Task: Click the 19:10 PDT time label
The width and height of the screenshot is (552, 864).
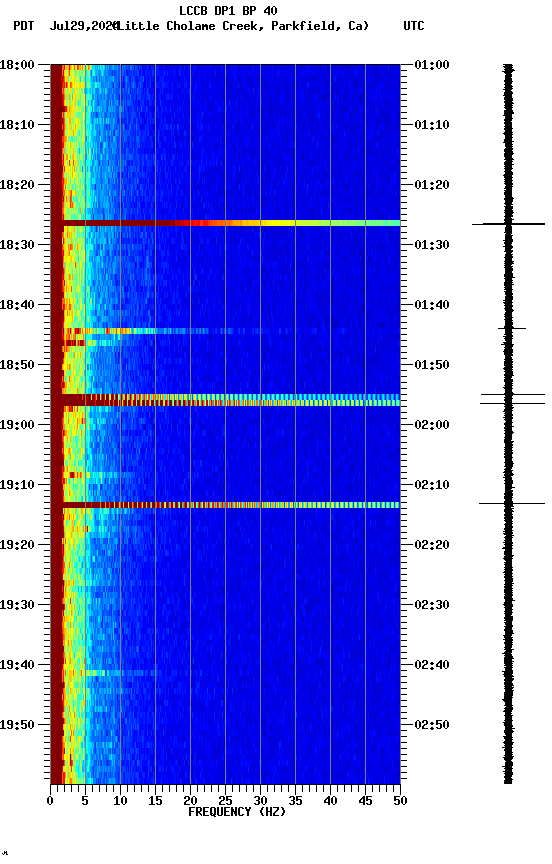Action: 17,485
